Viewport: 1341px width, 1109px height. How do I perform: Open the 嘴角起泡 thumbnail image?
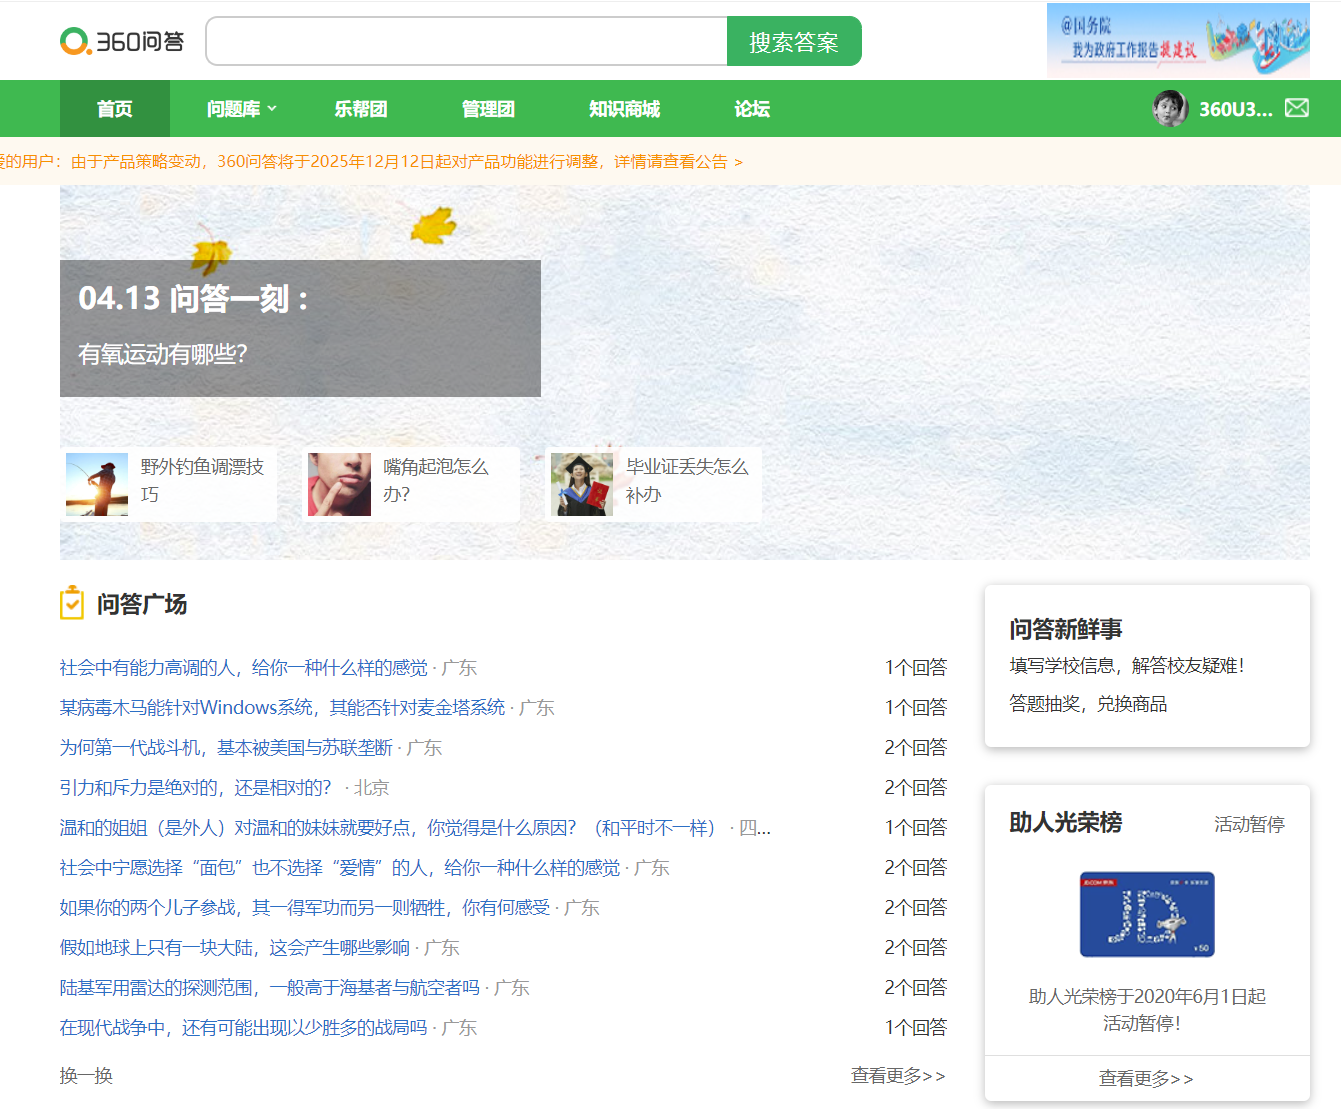(x=339, y=484)
